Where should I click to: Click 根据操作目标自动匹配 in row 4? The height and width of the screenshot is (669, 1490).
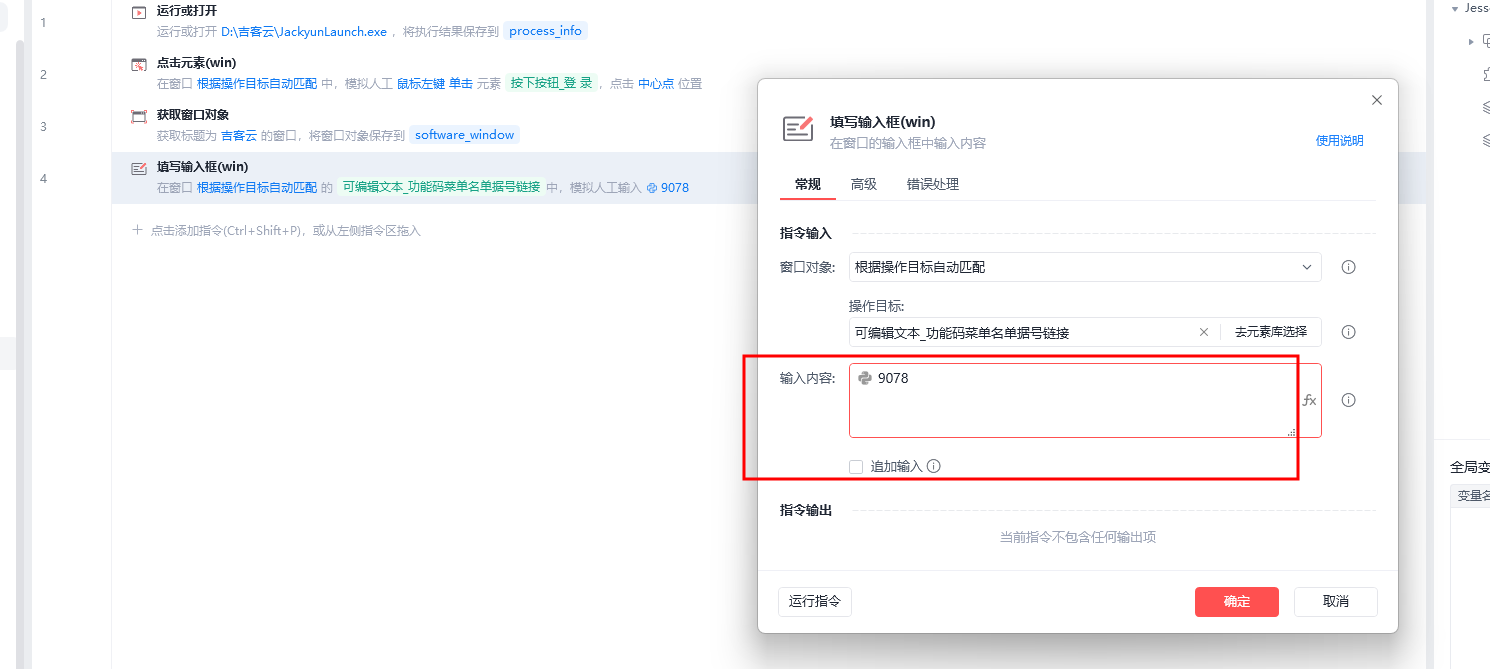click(257, 187)
